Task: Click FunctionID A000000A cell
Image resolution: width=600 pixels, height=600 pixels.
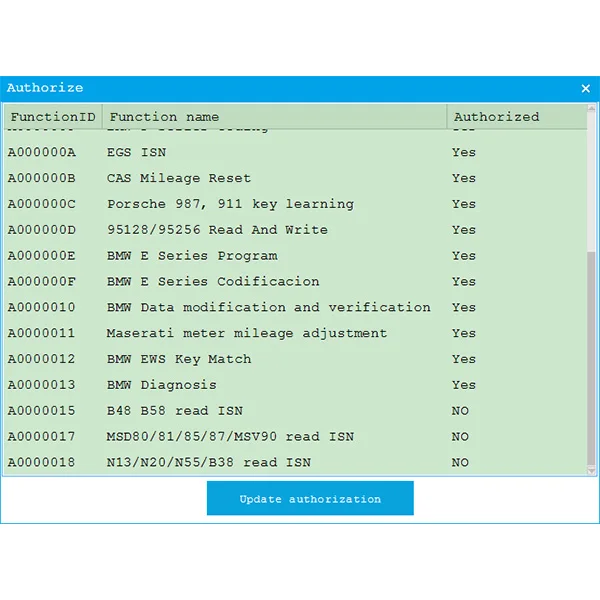Action: [42, 152]
